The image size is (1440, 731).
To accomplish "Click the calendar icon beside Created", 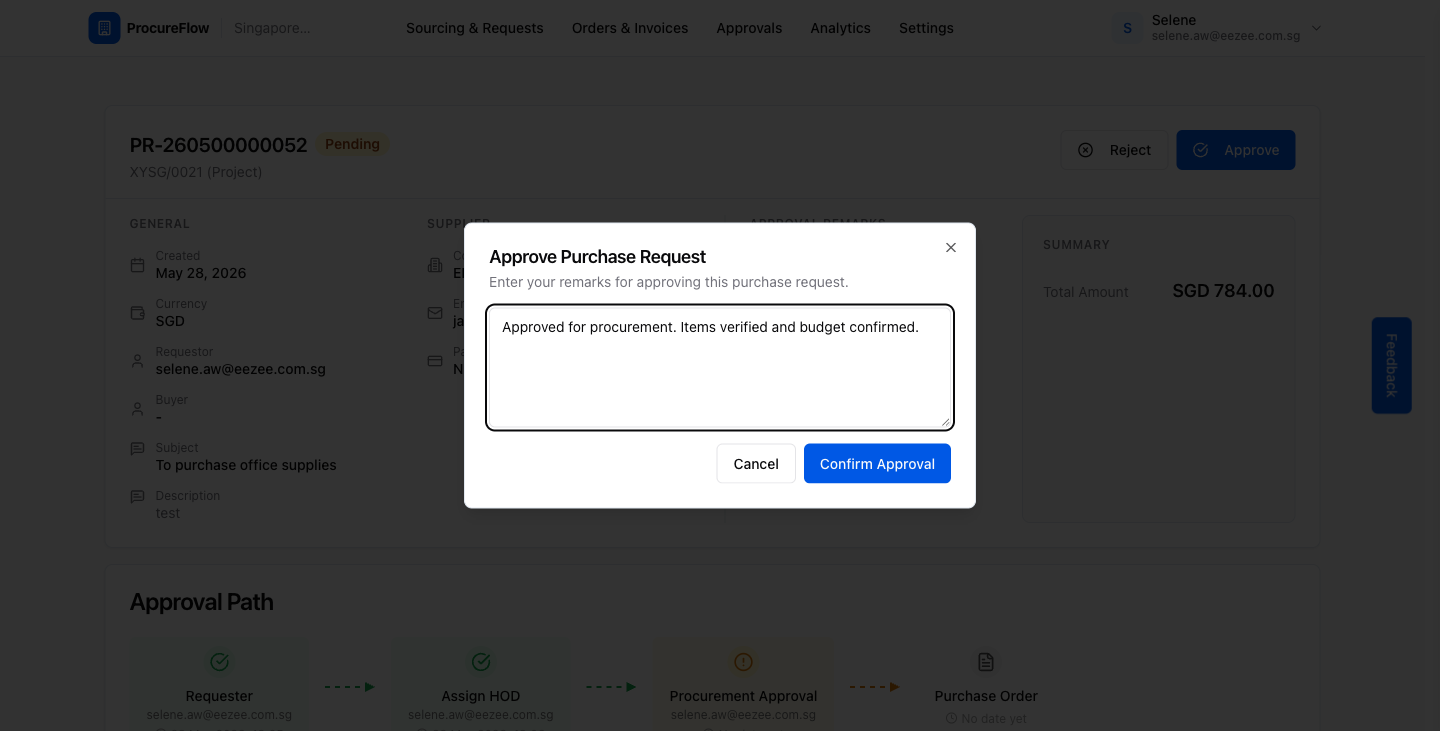I will point(138,265).
